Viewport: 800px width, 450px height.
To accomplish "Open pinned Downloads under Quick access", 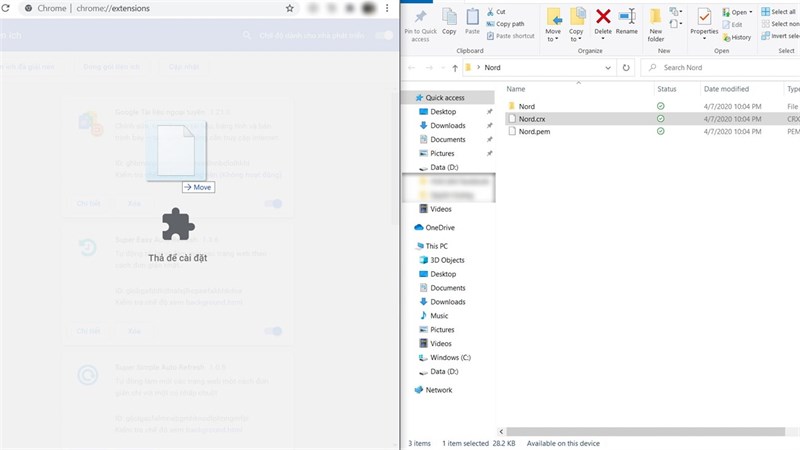I will coord(447,125).
